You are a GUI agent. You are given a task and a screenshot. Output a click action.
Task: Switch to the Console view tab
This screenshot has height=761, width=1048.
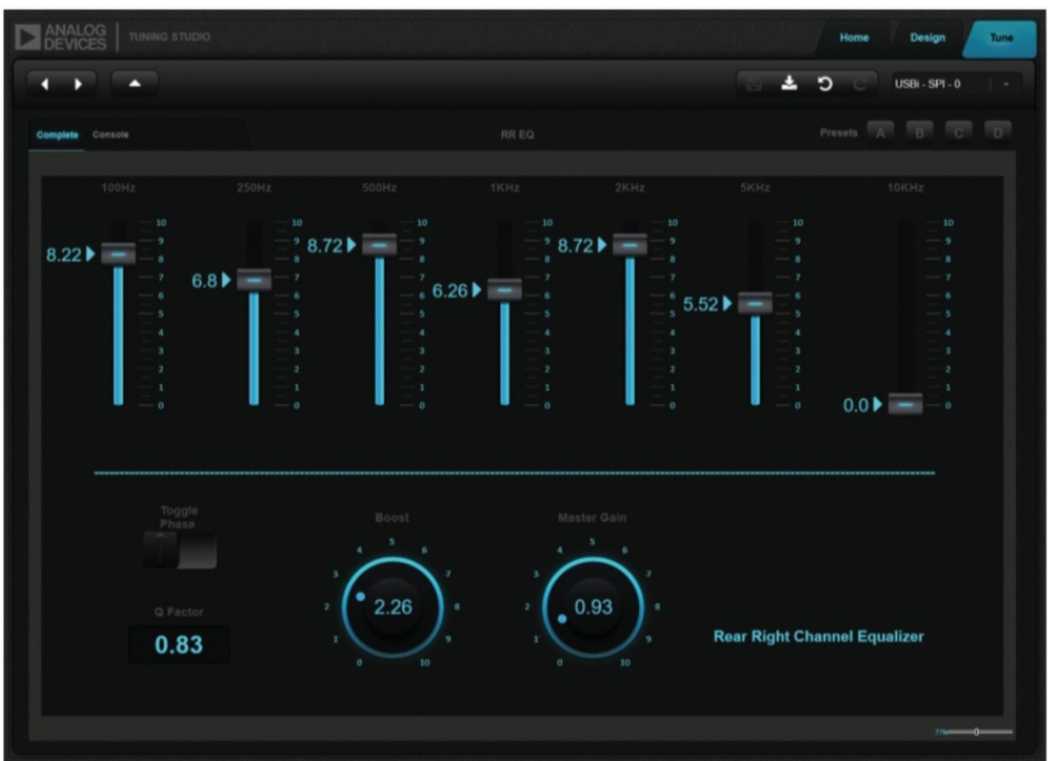(110, 135)
